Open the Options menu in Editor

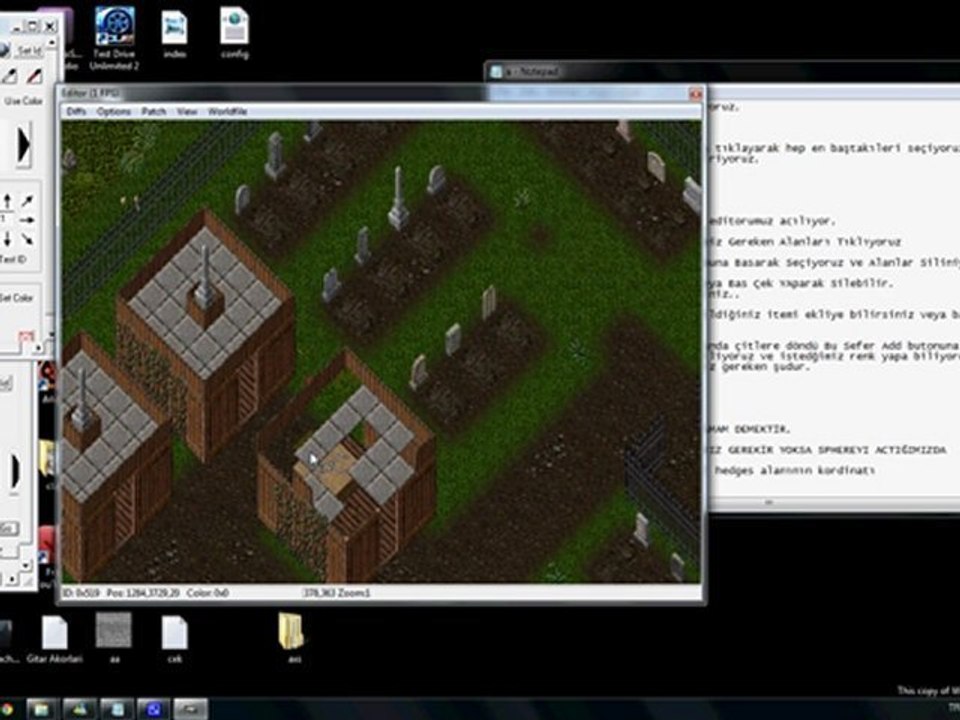click(x=114, y=111)
